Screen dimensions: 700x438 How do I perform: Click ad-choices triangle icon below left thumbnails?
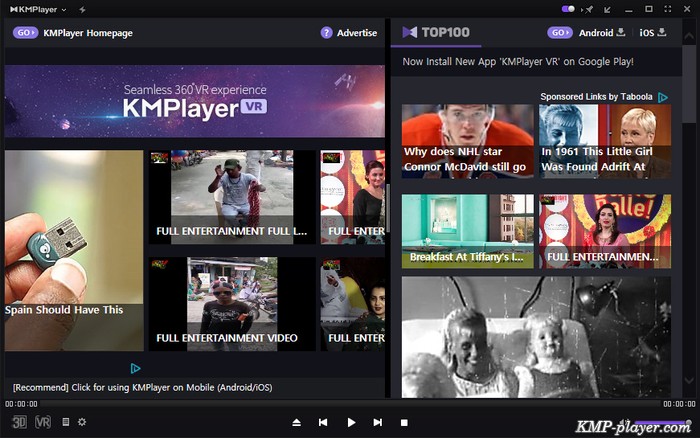pos(135,368)
